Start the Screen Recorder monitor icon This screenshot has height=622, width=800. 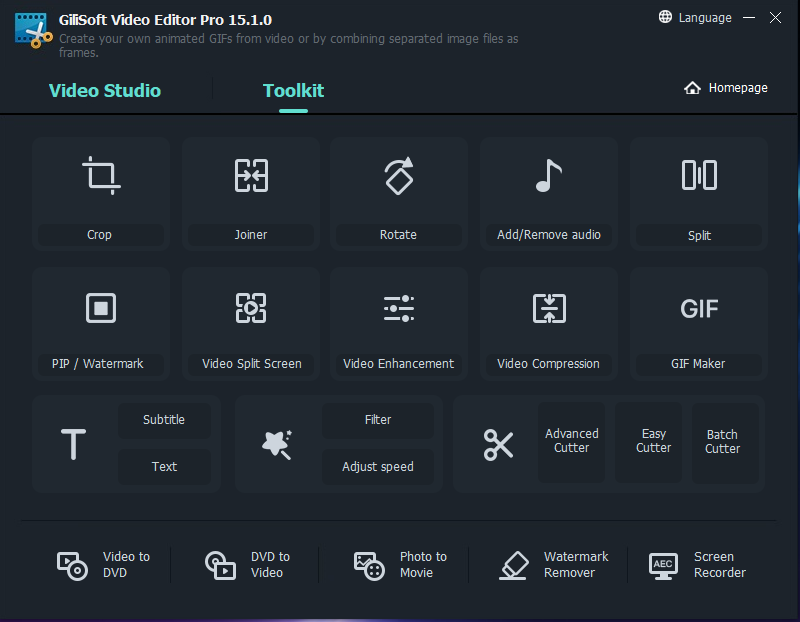pyautogui.click(x=663, y=566)
